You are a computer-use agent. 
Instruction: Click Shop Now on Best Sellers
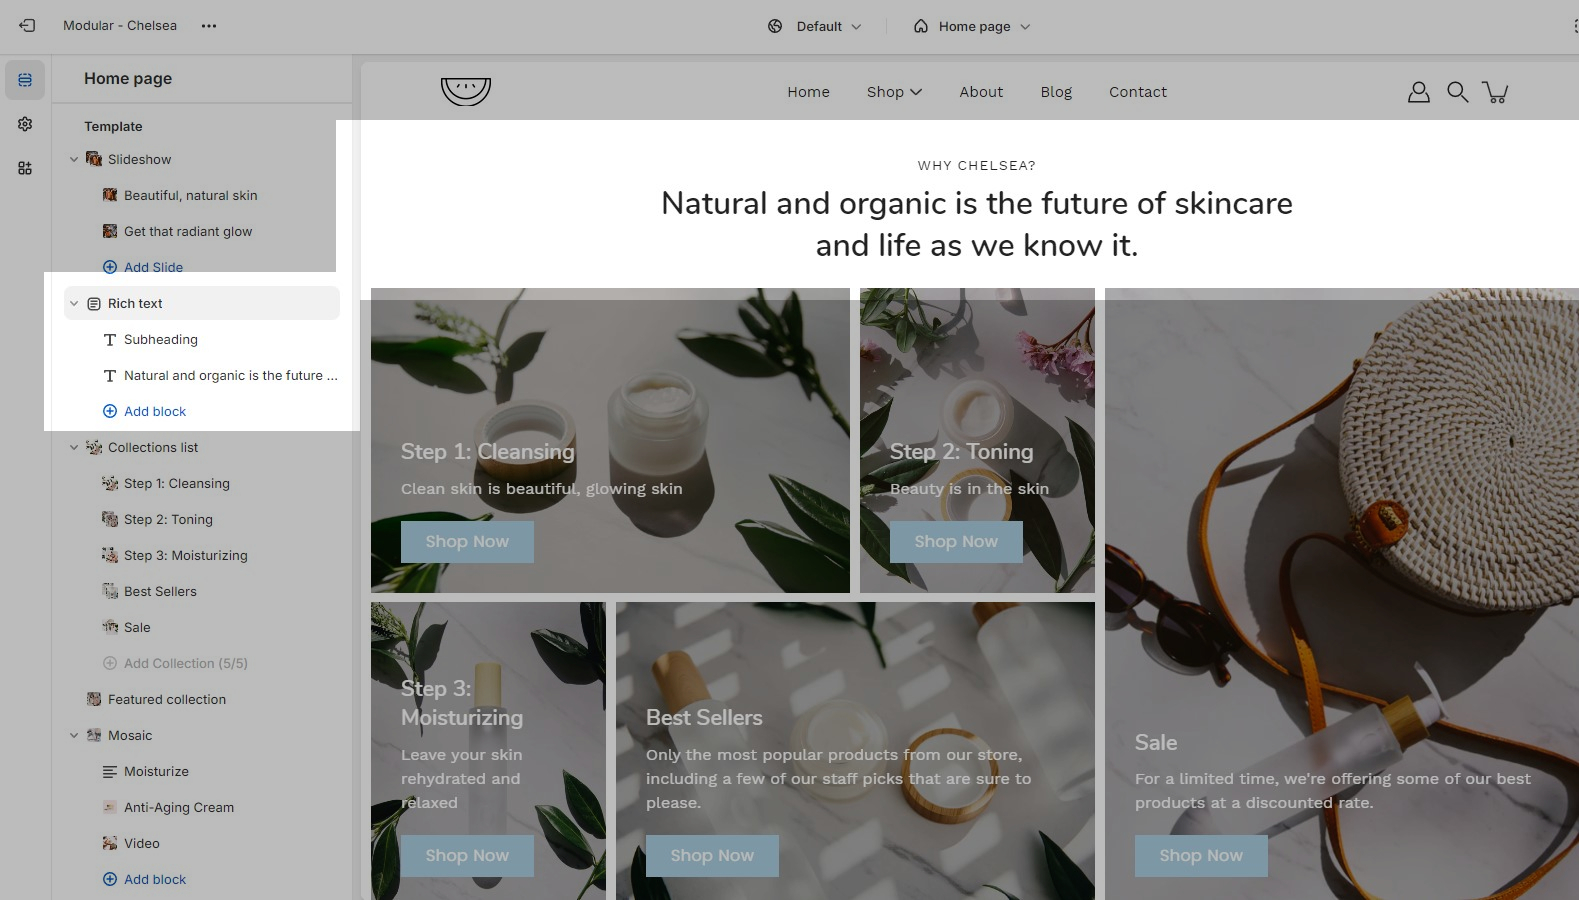712,856
